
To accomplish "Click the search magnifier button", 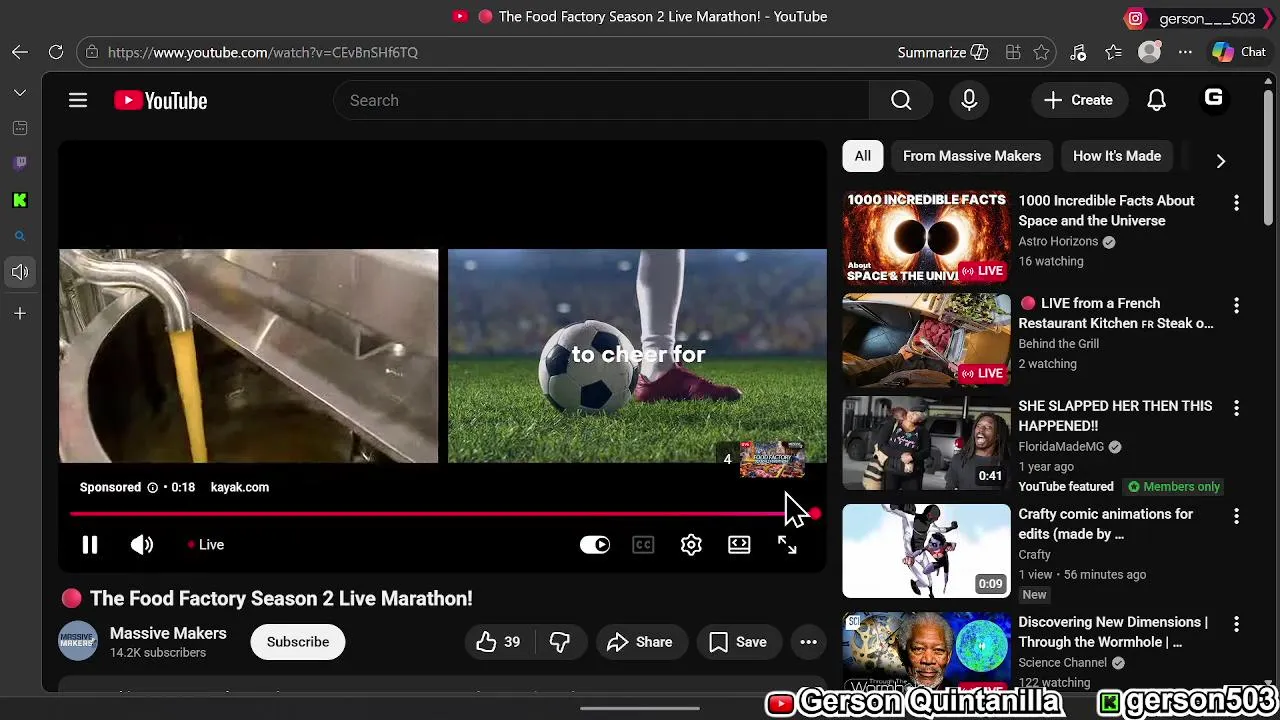I will (x=901, y=100).
